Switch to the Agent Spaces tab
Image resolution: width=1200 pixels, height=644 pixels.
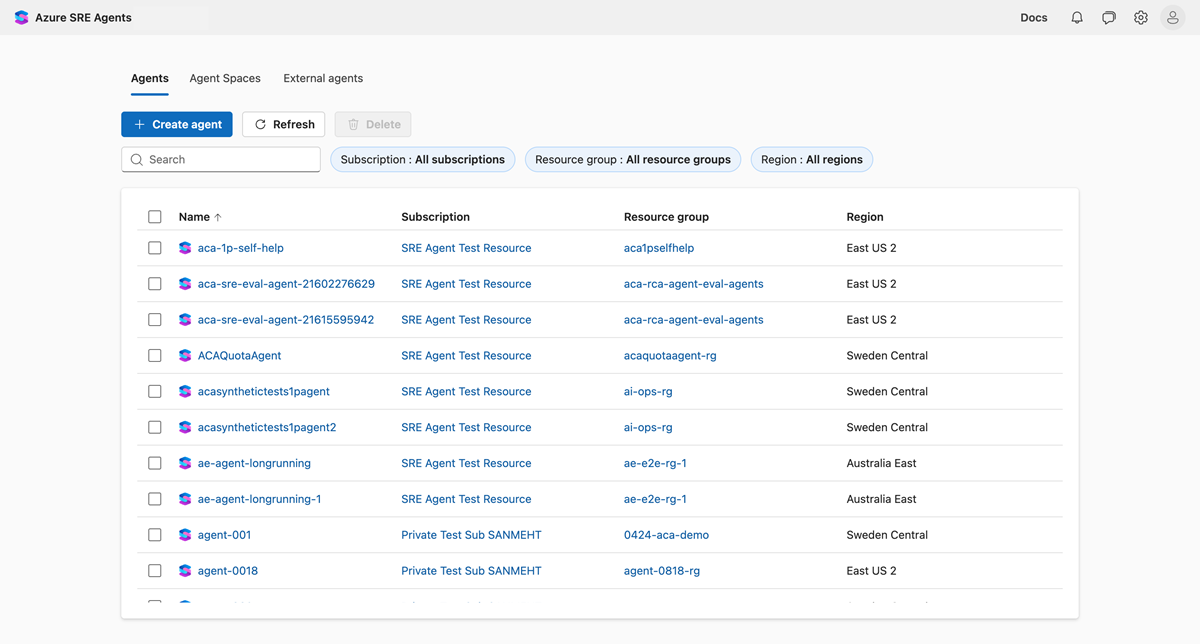[224, 78]
